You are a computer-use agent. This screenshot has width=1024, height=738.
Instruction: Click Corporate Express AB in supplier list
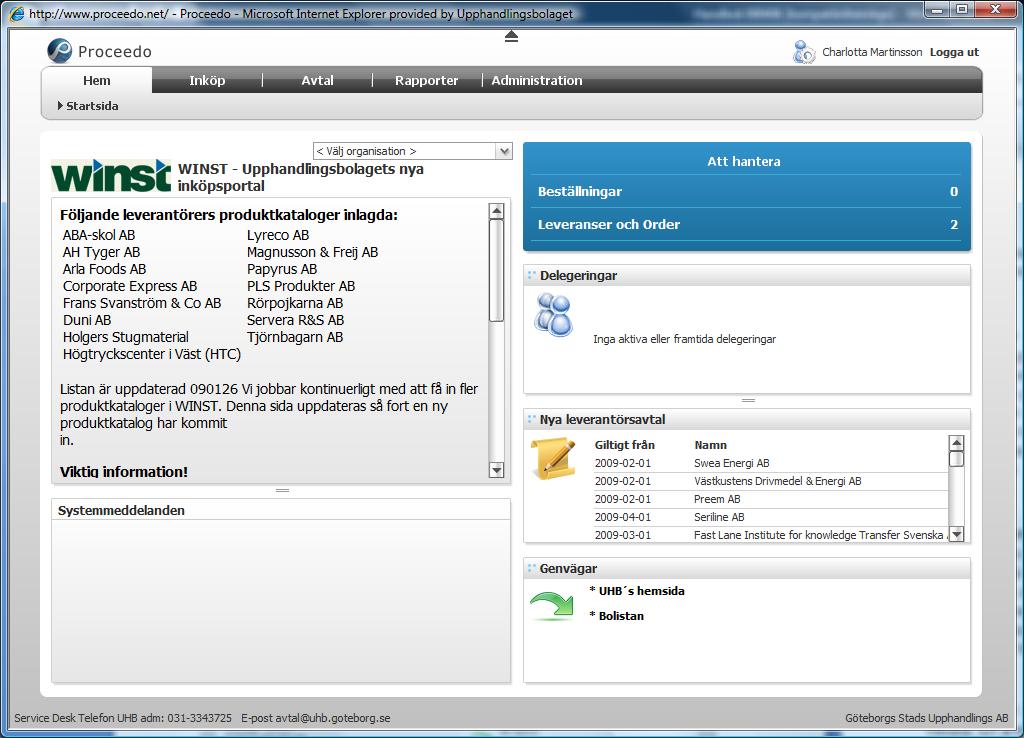tap(130, 286)
